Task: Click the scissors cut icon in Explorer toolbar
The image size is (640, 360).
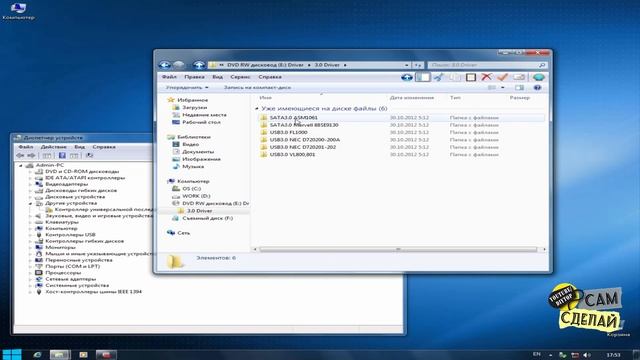Action: 438,77
